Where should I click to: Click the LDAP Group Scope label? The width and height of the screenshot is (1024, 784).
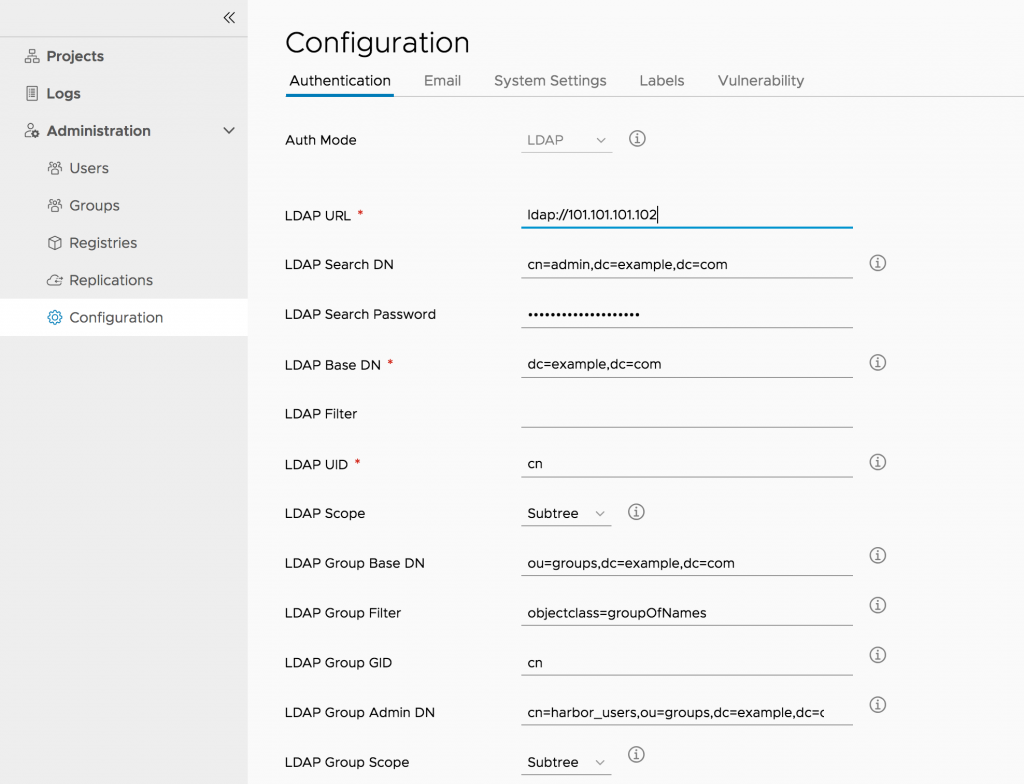pos(347,762)
